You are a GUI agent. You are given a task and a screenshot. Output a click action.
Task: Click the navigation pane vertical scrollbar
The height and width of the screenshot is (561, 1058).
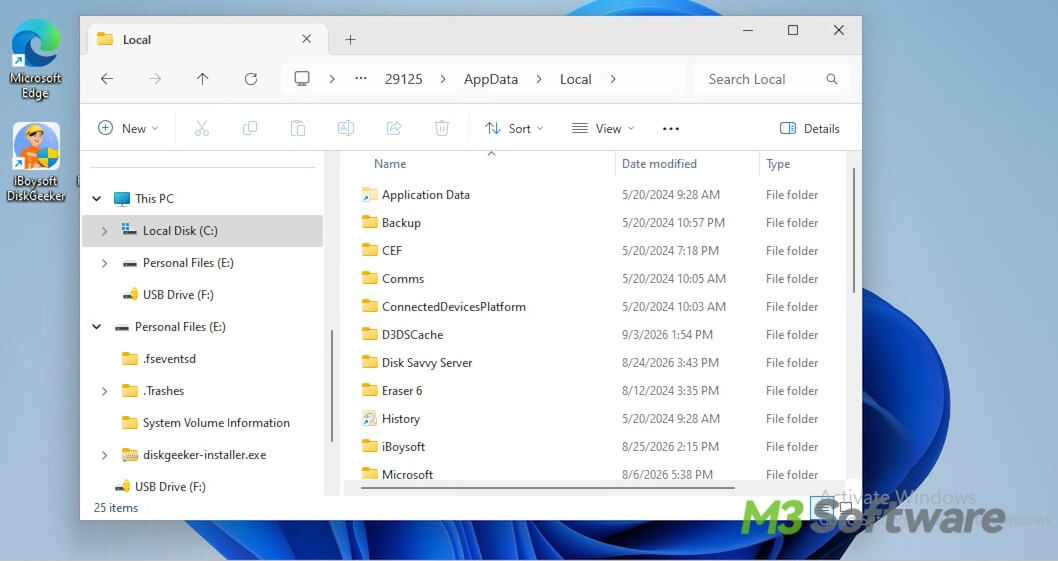[332, 386]
